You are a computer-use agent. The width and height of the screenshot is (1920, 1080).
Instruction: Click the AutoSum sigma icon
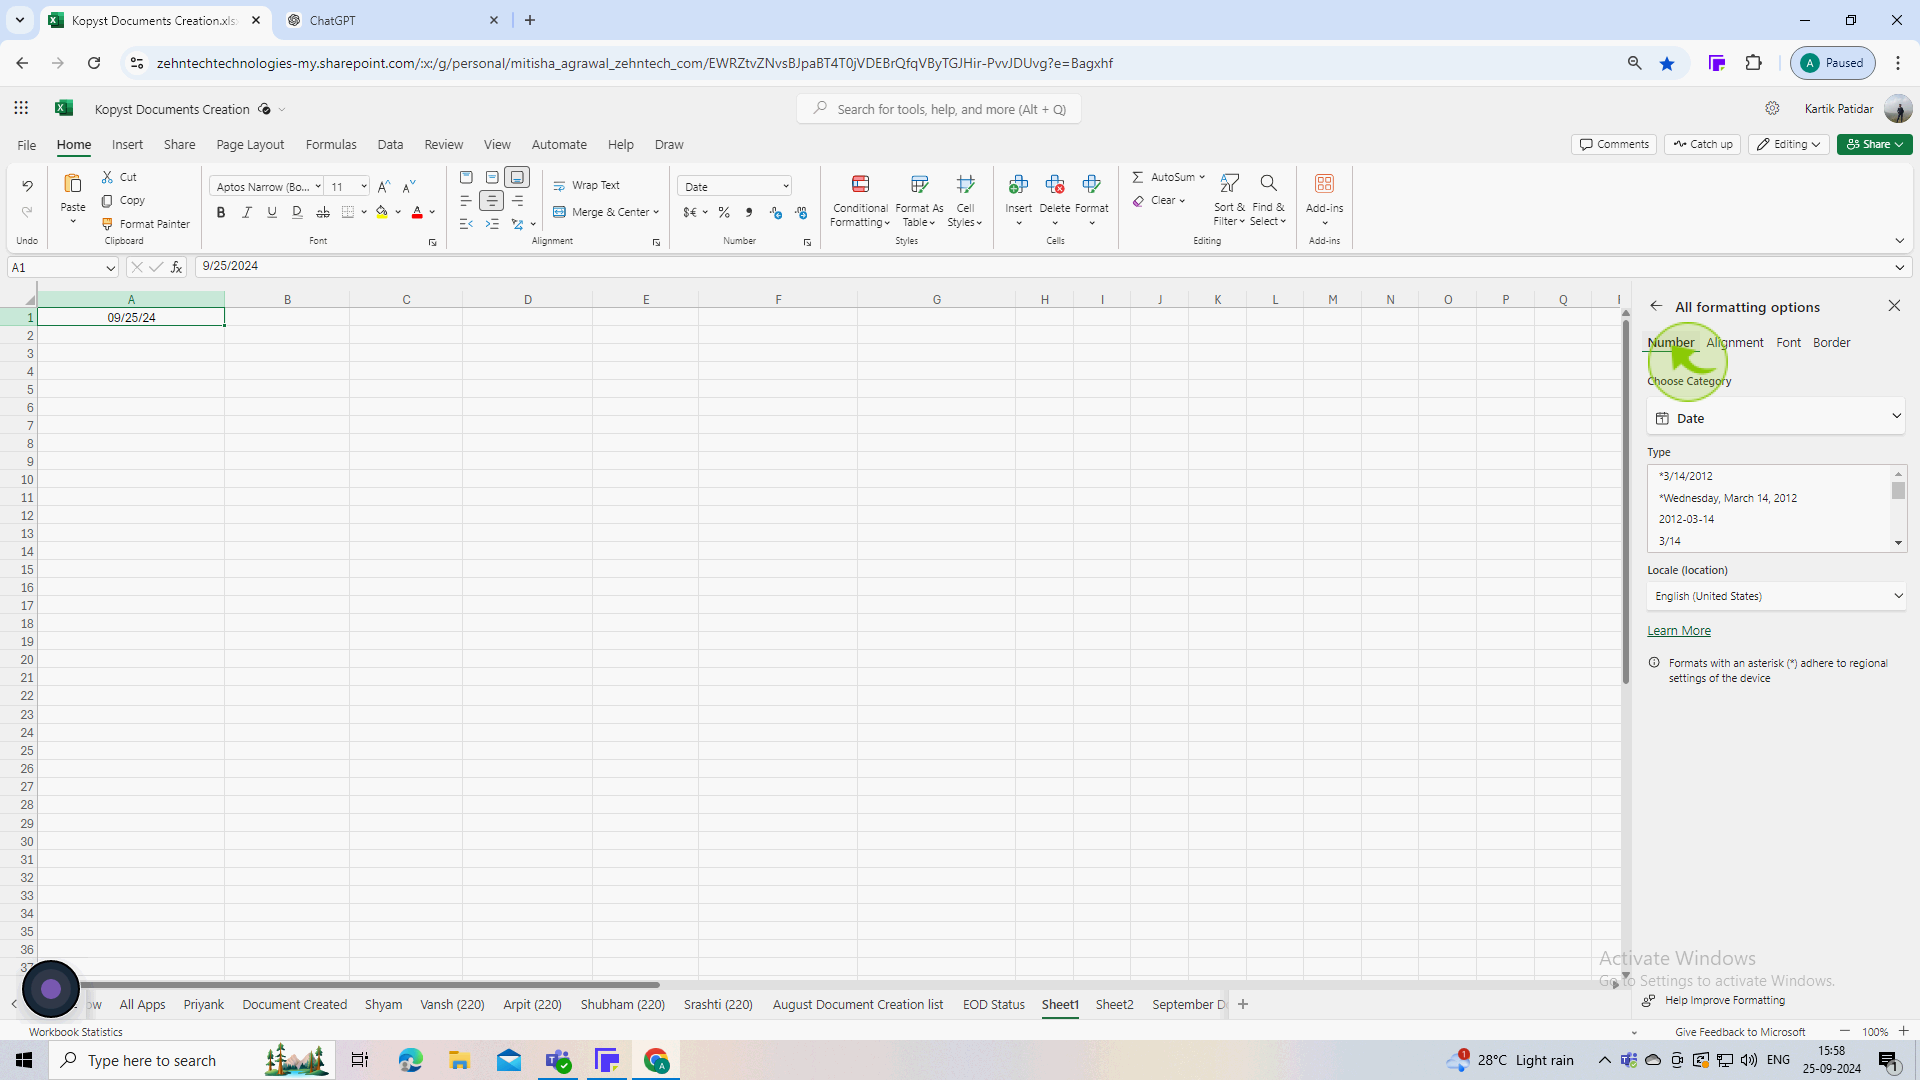point(1138,177)
